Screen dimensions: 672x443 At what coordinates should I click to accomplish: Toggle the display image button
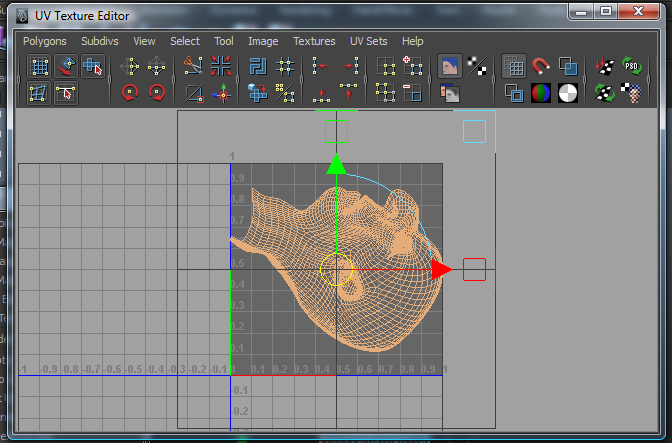[450, 67]
